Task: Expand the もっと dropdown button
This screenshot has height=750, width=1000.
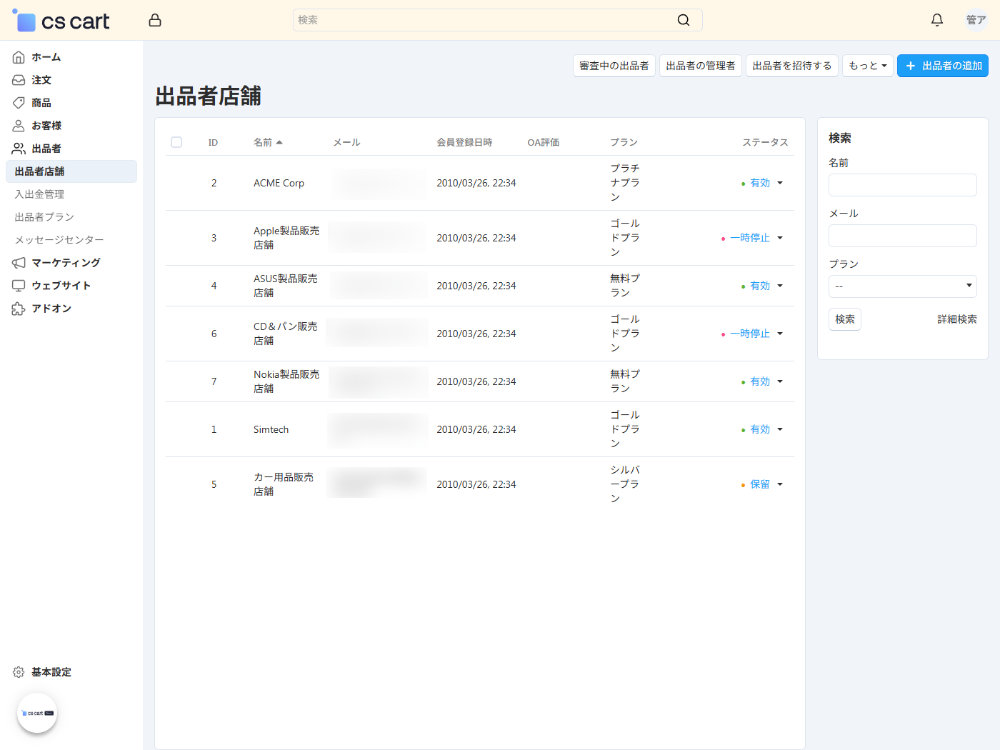Action: click(x=867, y=66)
